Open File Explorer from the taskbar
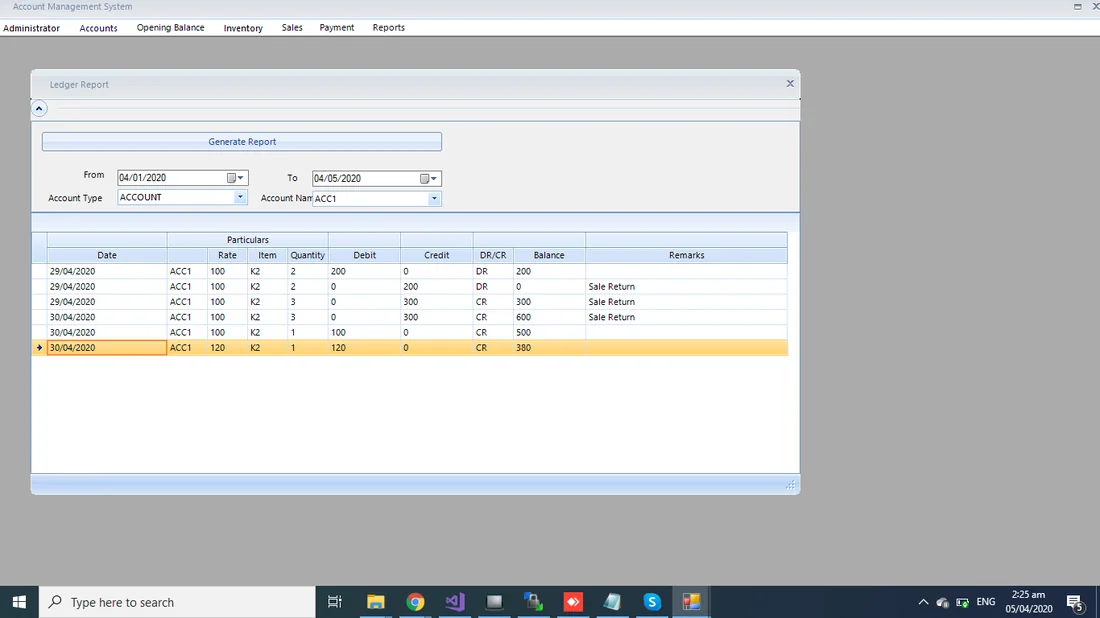The width and height of the screenshot is (1100, 618). (376, 602)
